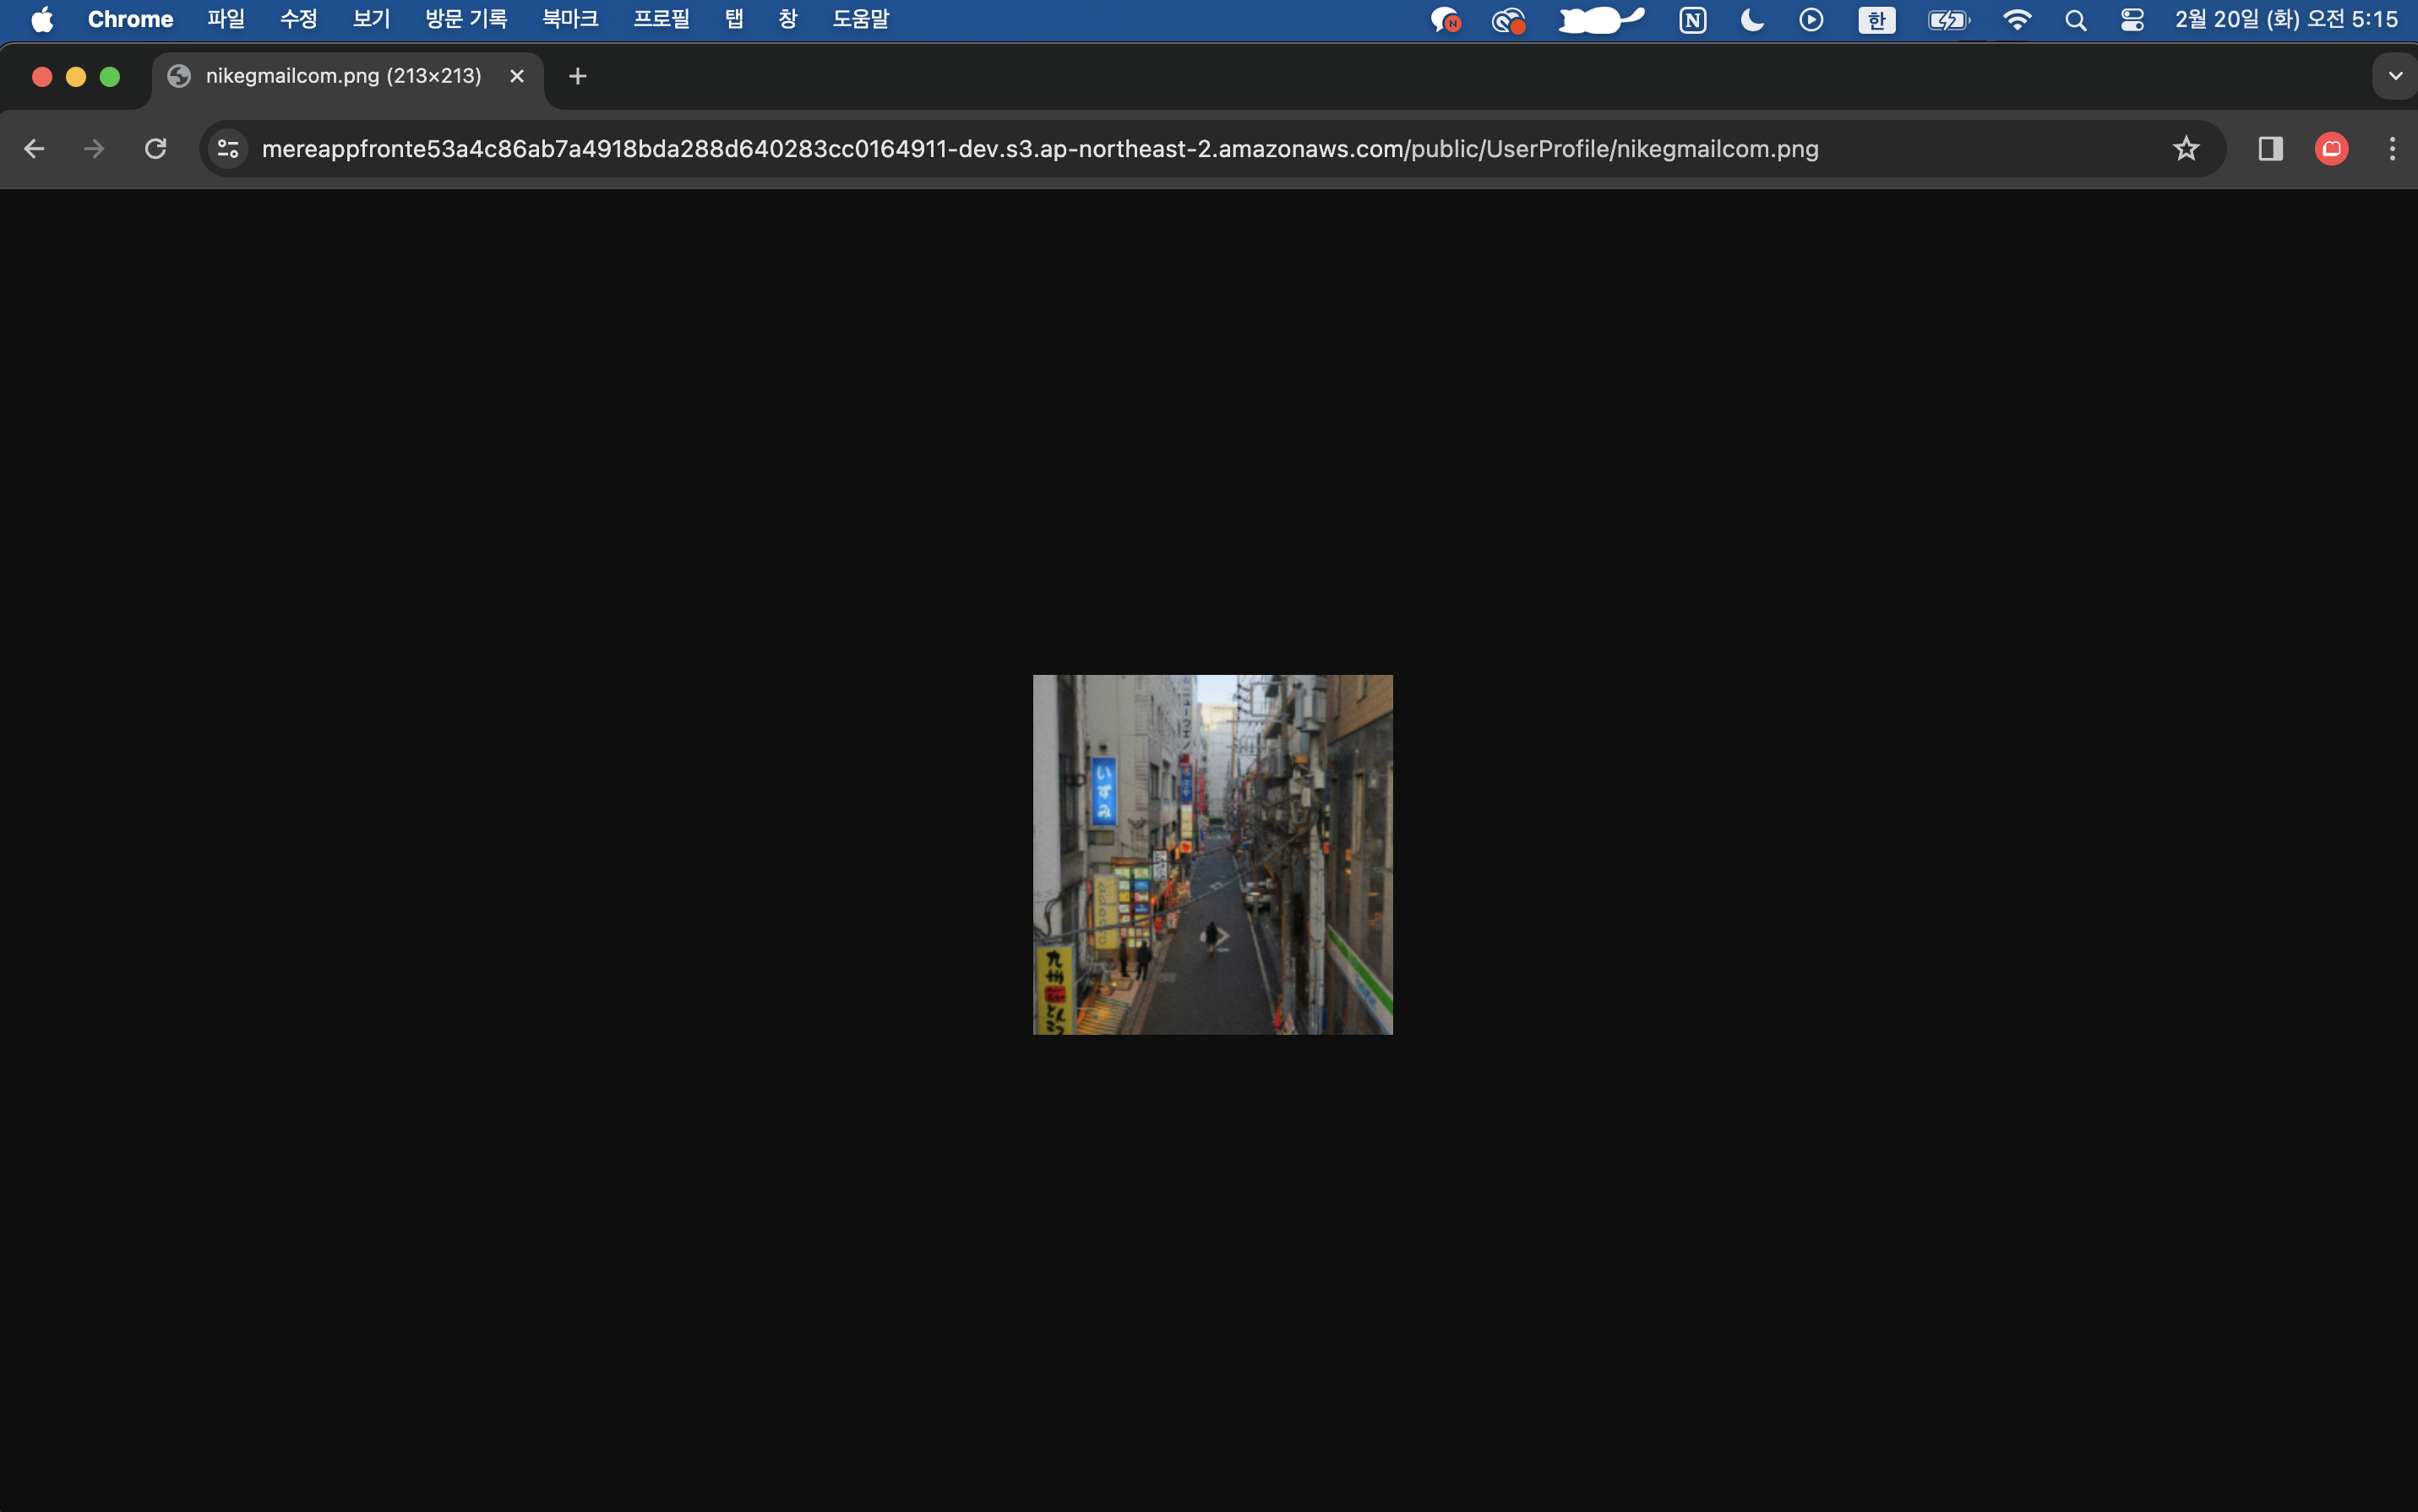The height and width of the screenshot is (1512, 2418).
Task: Open a new tab with plus button
Action: point(577,76)
